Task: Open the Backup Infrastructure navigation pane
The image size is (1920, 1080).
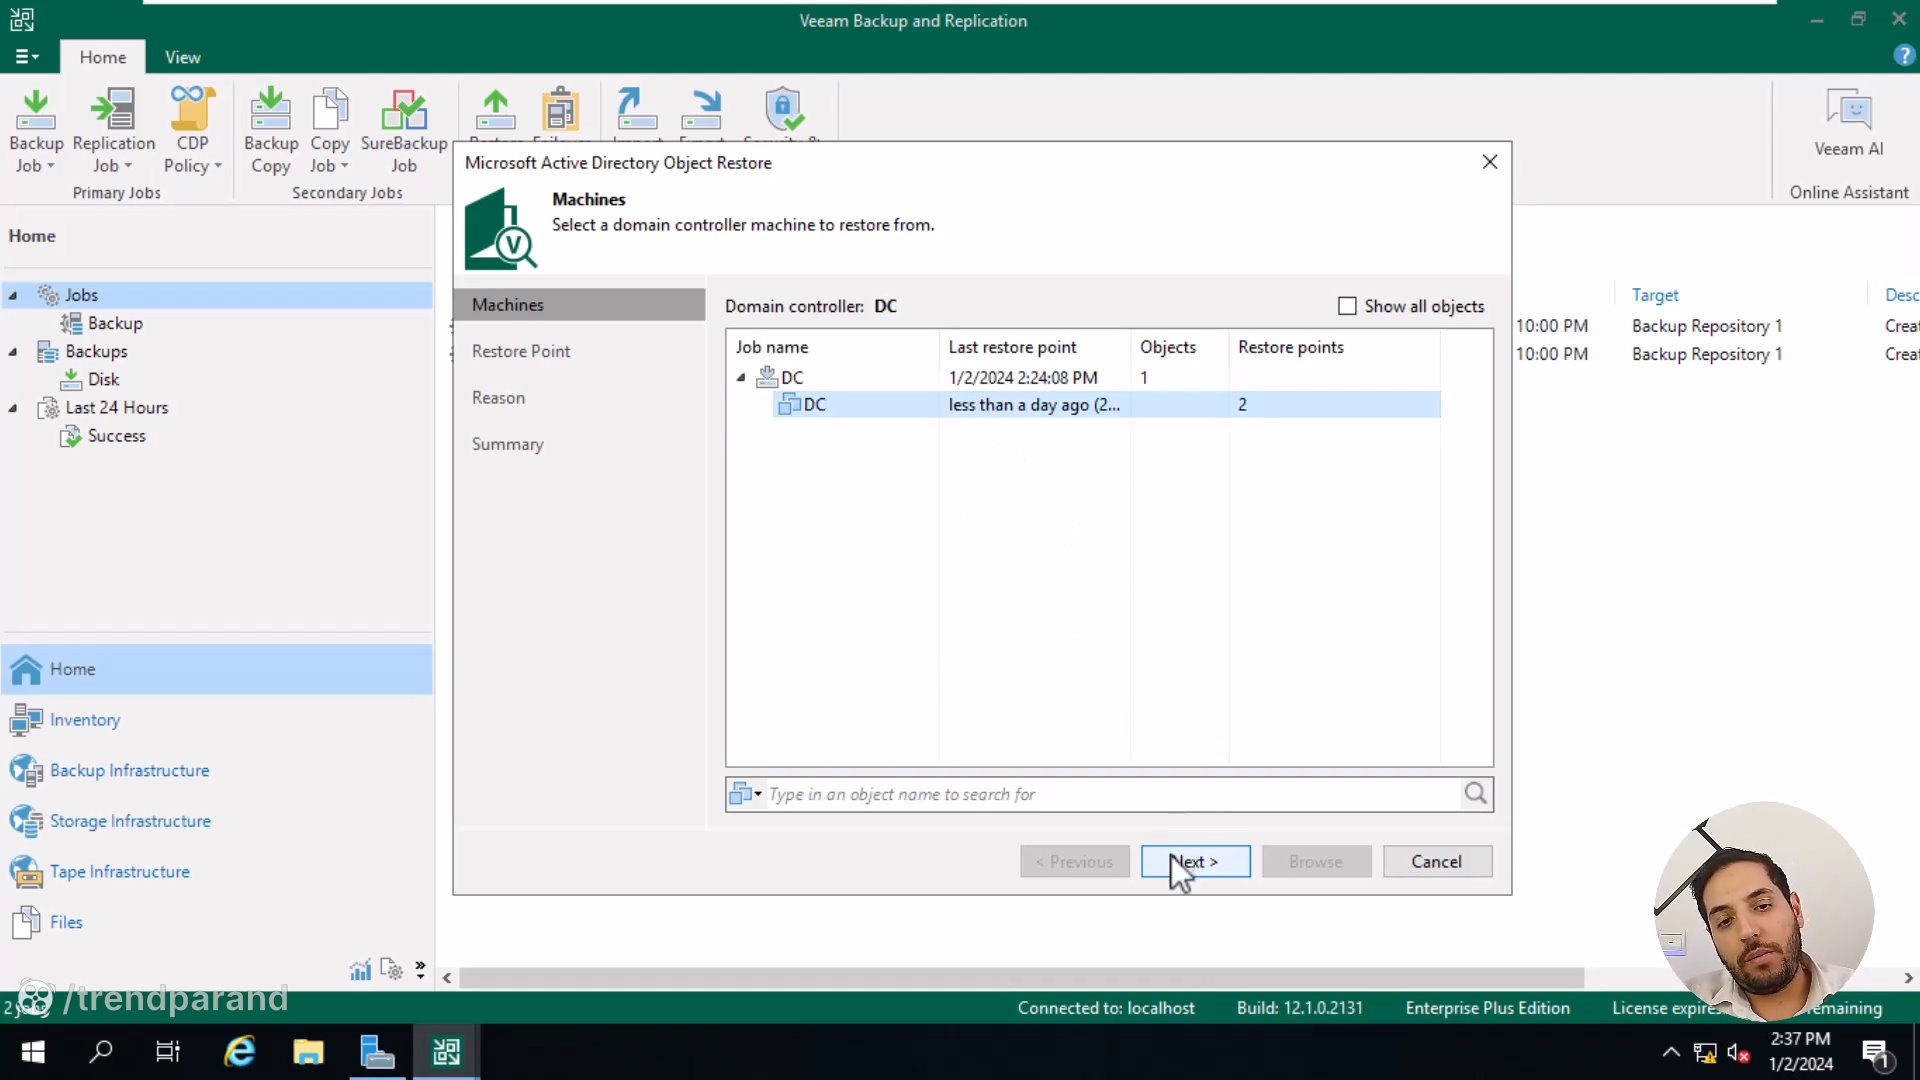Action: pyautogui.click(x=217, y=770)
